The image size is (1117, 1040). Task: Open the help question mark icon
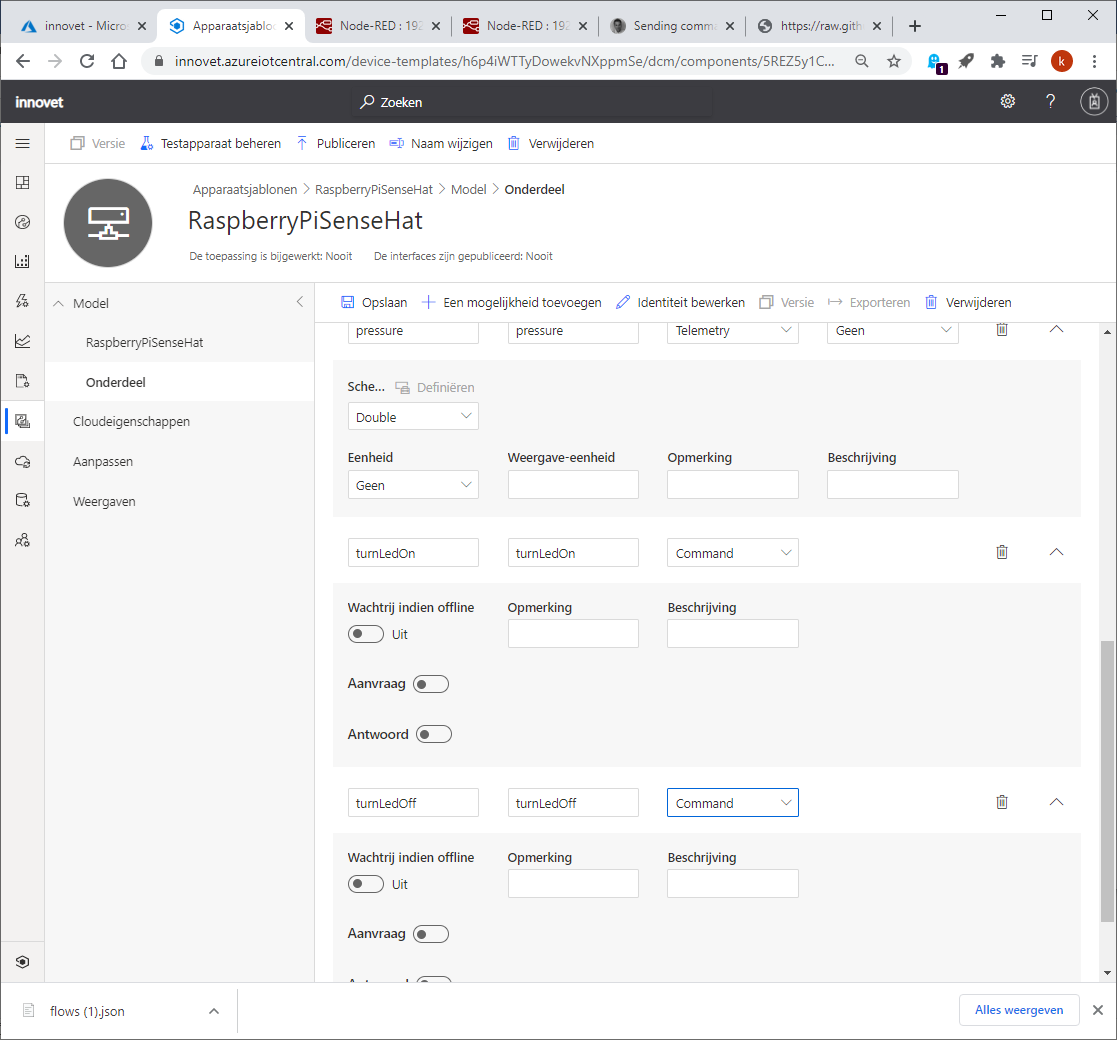[x=1050, y=102]
